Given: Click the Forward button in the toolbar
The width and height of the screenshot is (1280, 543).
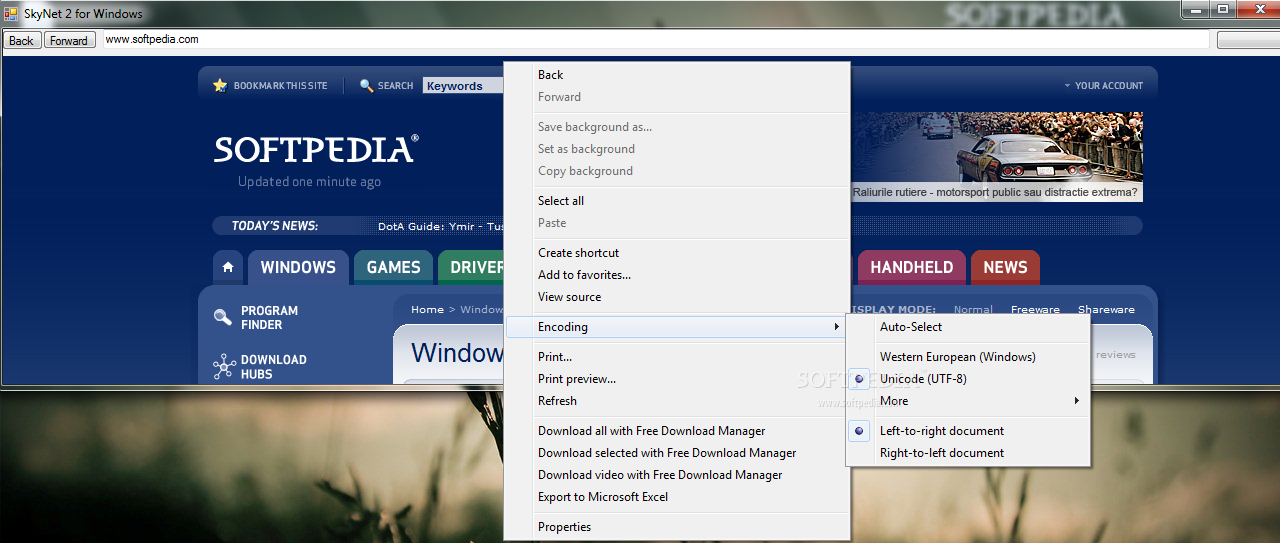Looking at the screenshot, I should click(x=69, y=41).
